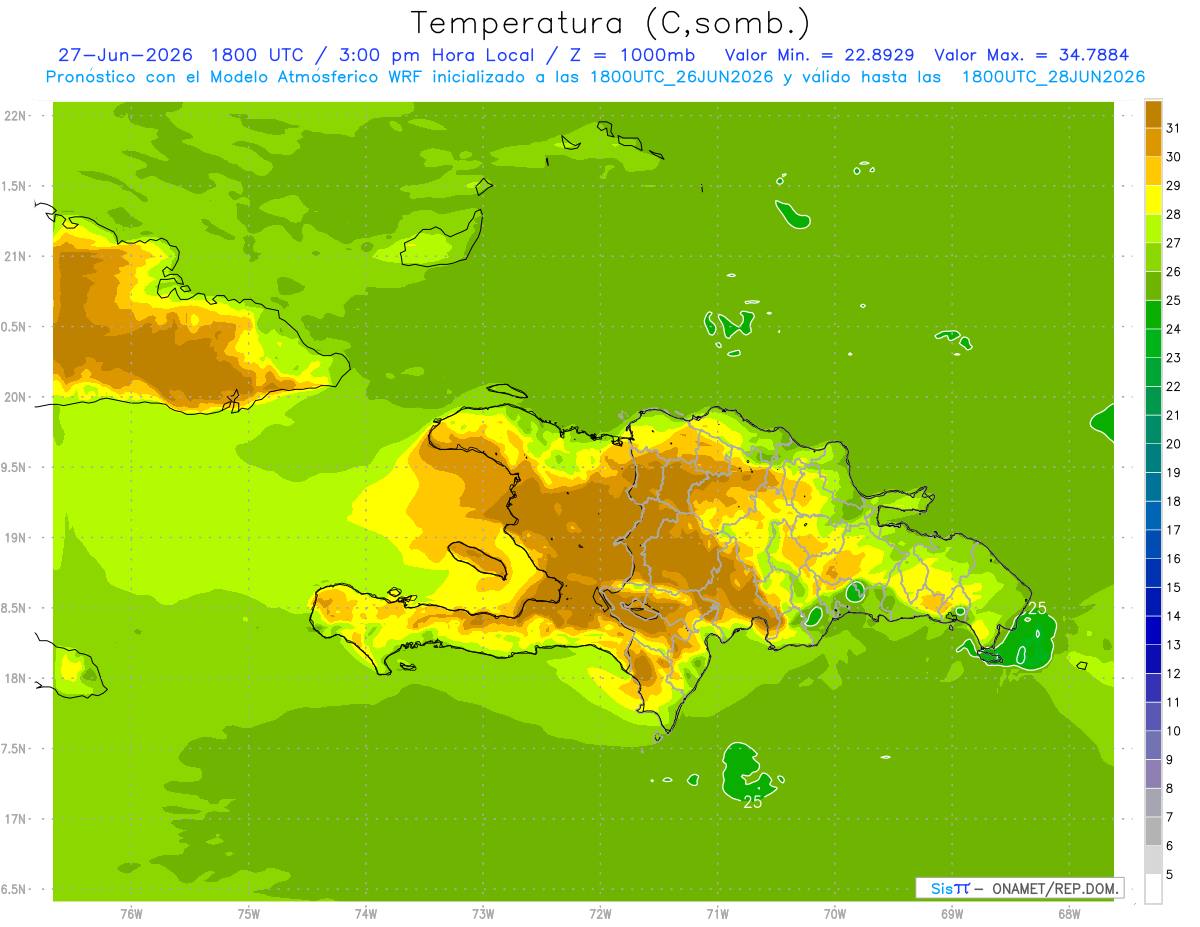Click the latitude axis label "7.5N"
This screenshot has height=927, width=1200.
tap(15, 749)
